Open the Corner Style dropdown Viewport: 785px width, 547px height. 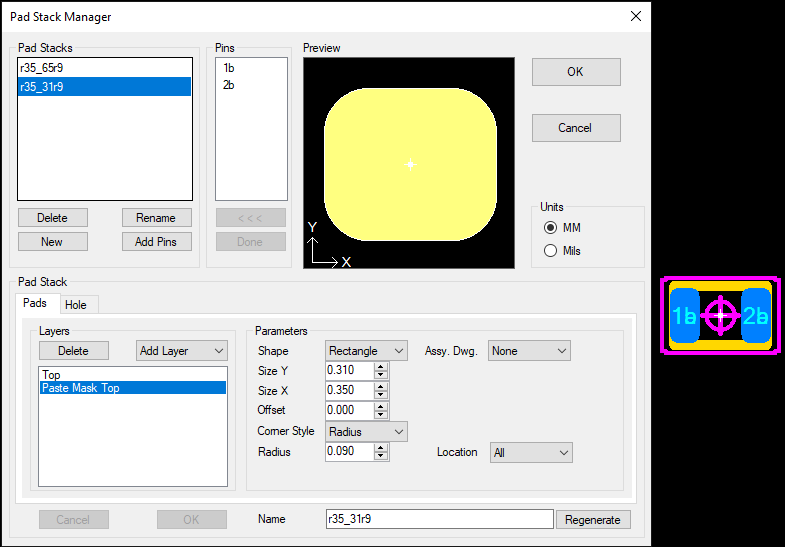(x=367, y=431)
